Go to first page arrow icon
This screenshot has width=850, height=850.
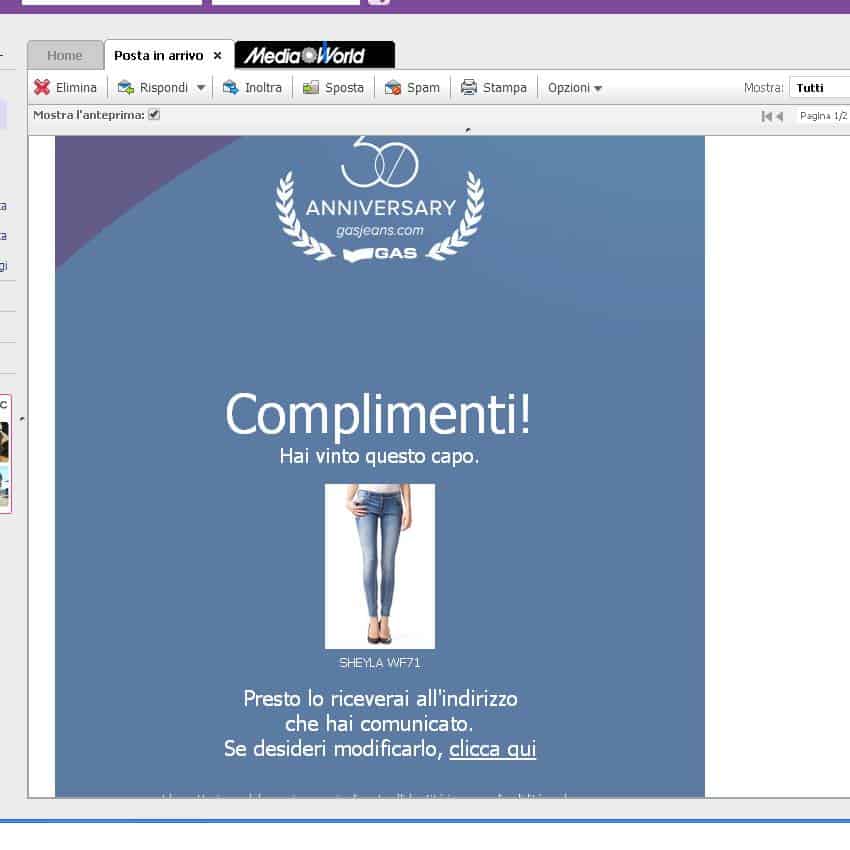click(x=766, y=117)
